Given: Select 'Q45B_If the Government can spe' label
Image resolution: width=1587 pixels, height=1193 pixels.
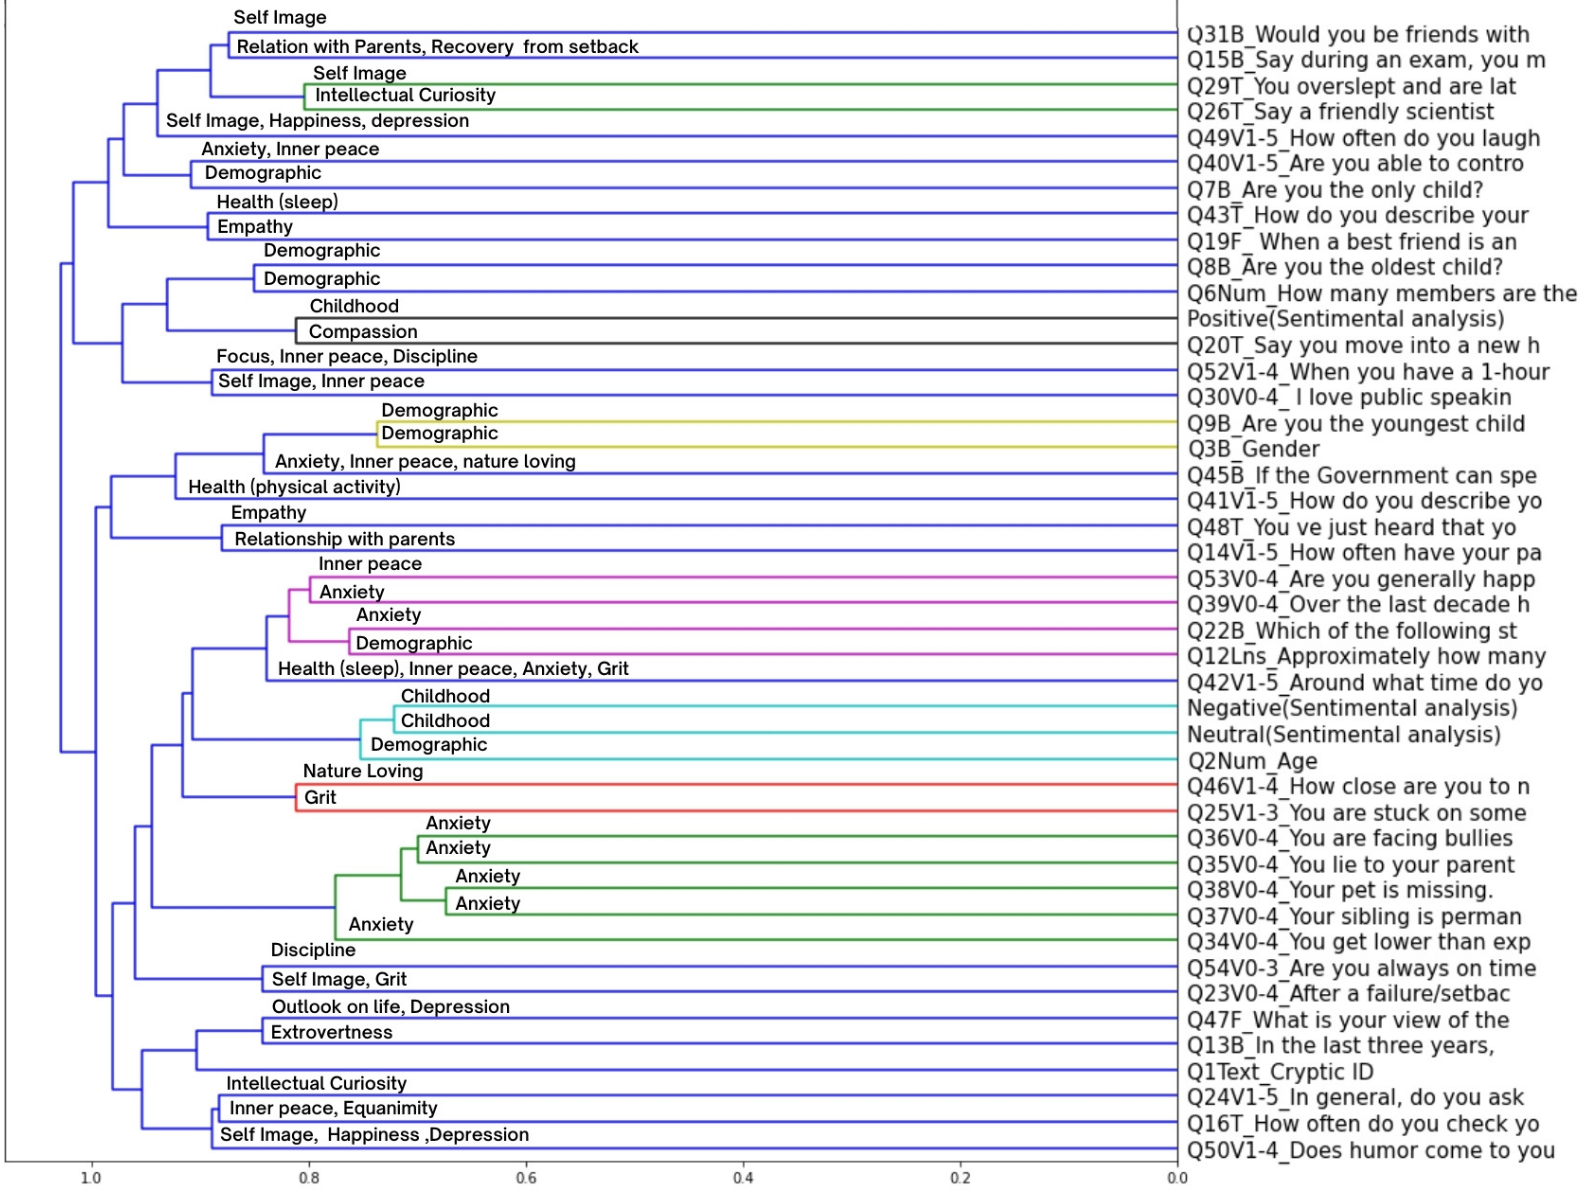Looking at the screenshot, I should (1361, 475).
